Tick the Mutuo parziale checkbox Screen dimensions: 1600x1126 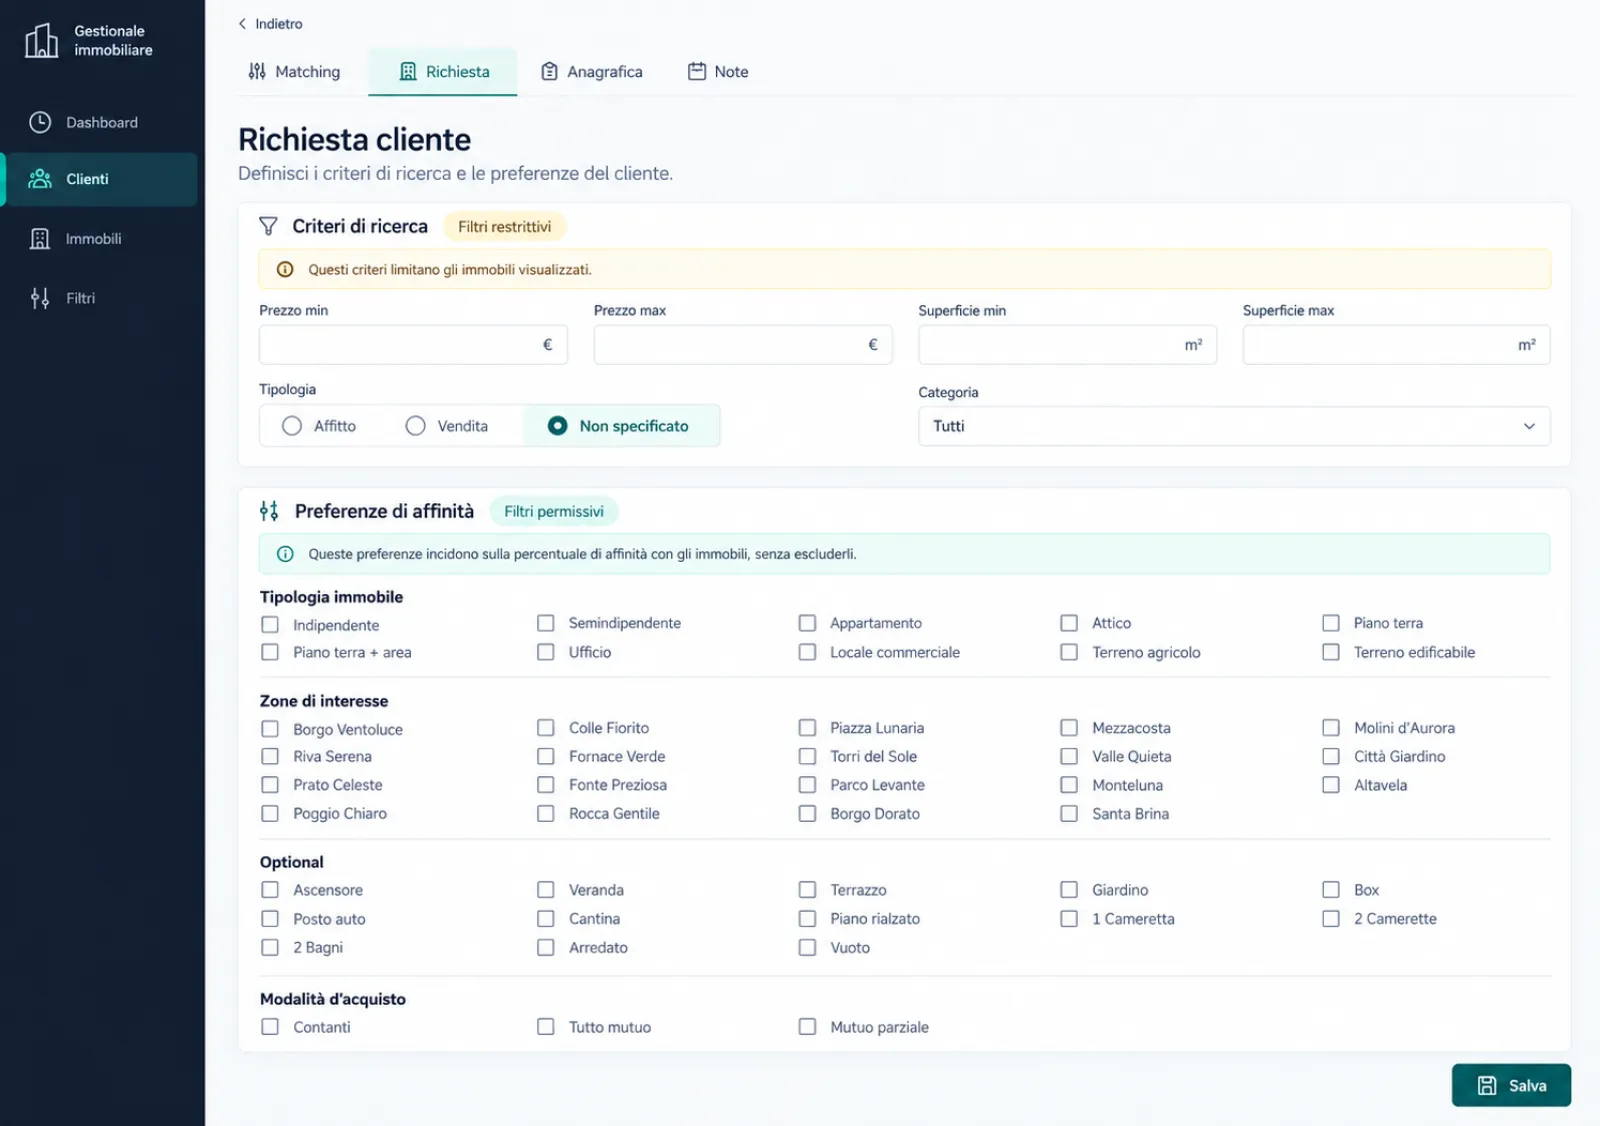[x=807, y=1027]
